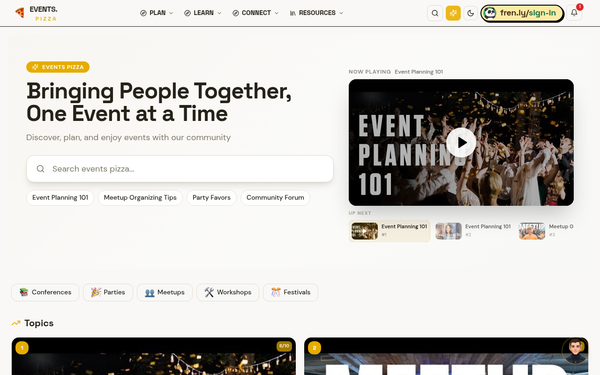This screenshot has height=375, width=600.
Task: Click the 8/10 badge on first topic card
Action: (284, 346)
